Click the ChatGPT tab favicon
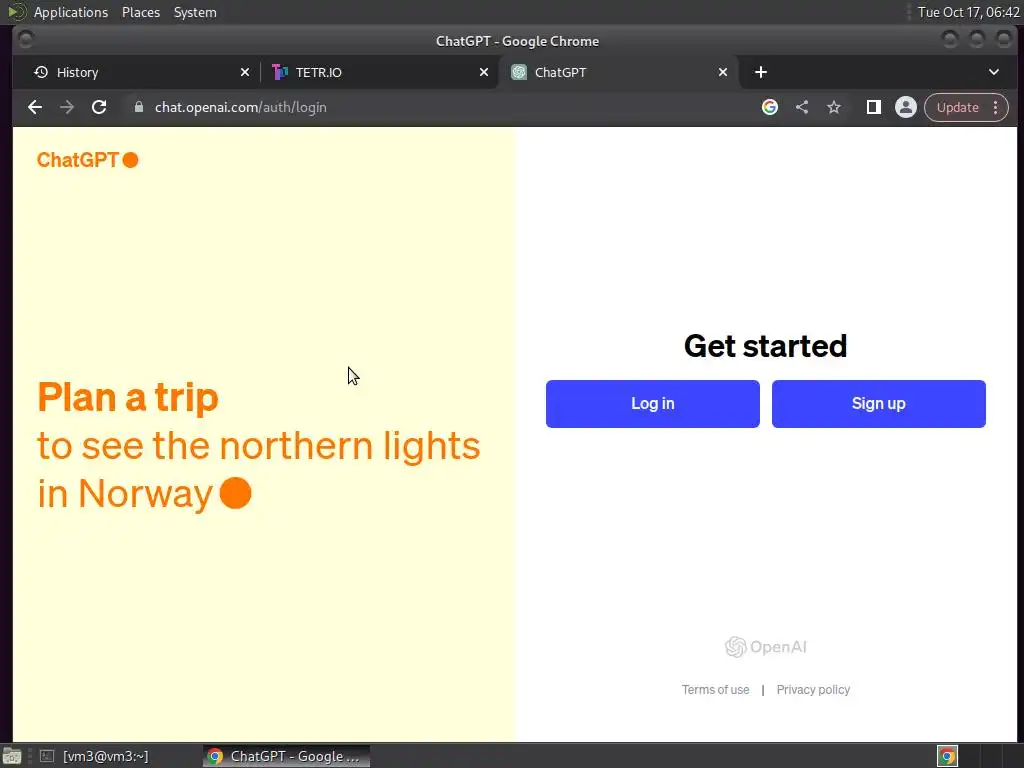The height and width of the screenshot is (768, 1024). click(519, 72)
